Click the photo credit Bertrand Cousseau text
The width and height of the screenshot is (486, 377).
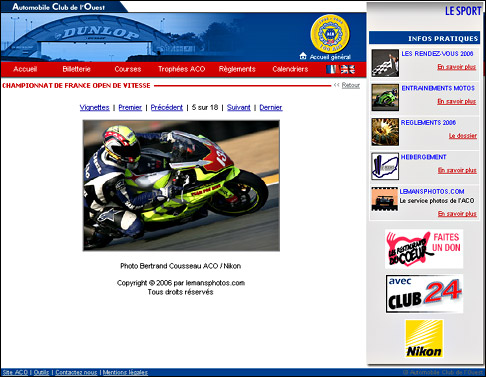click(x=181, y=266)
